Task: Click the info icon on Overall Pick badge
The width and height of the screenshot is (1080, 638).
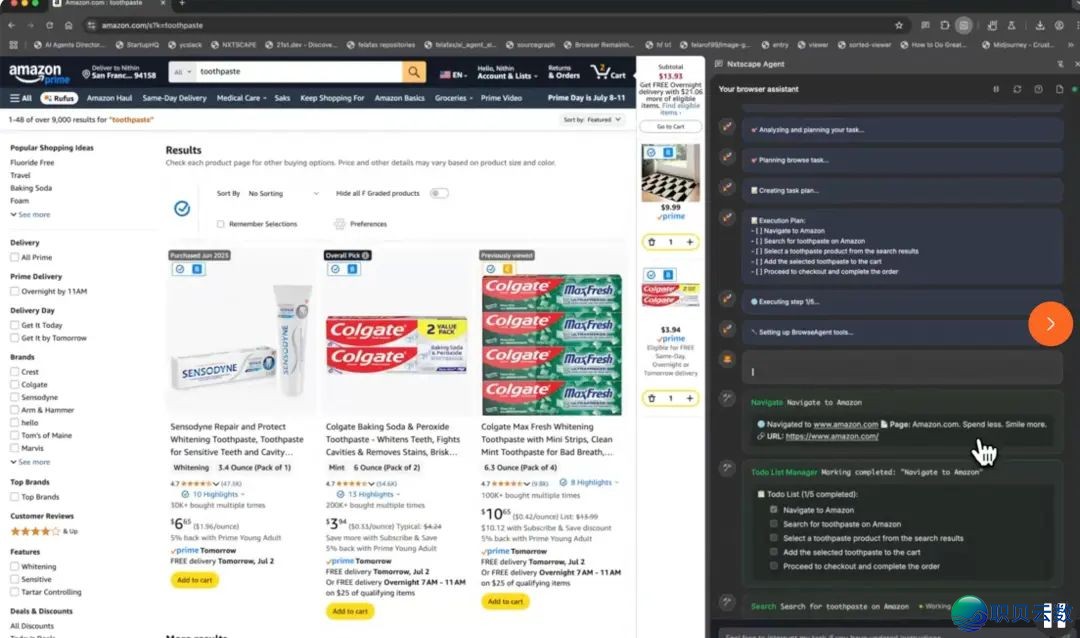Action: [366, 256]
